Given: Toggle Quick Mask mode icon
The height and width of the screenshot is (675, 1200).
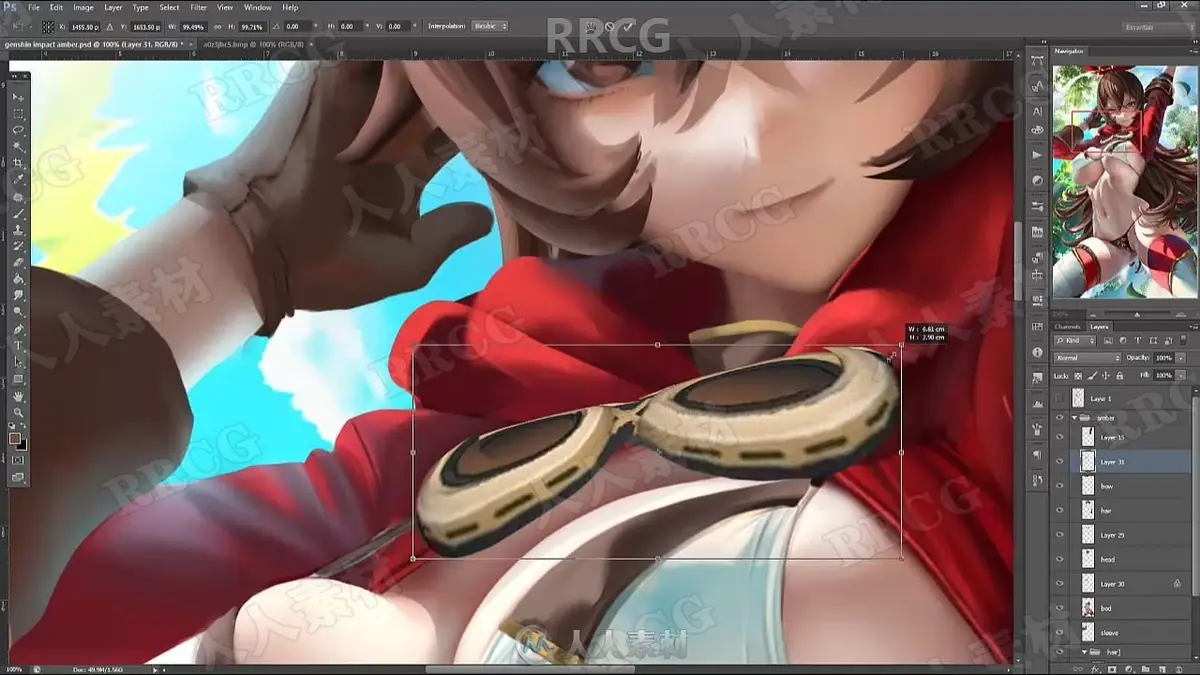Looking at the screenshot, I should click(x=18, y=461).
